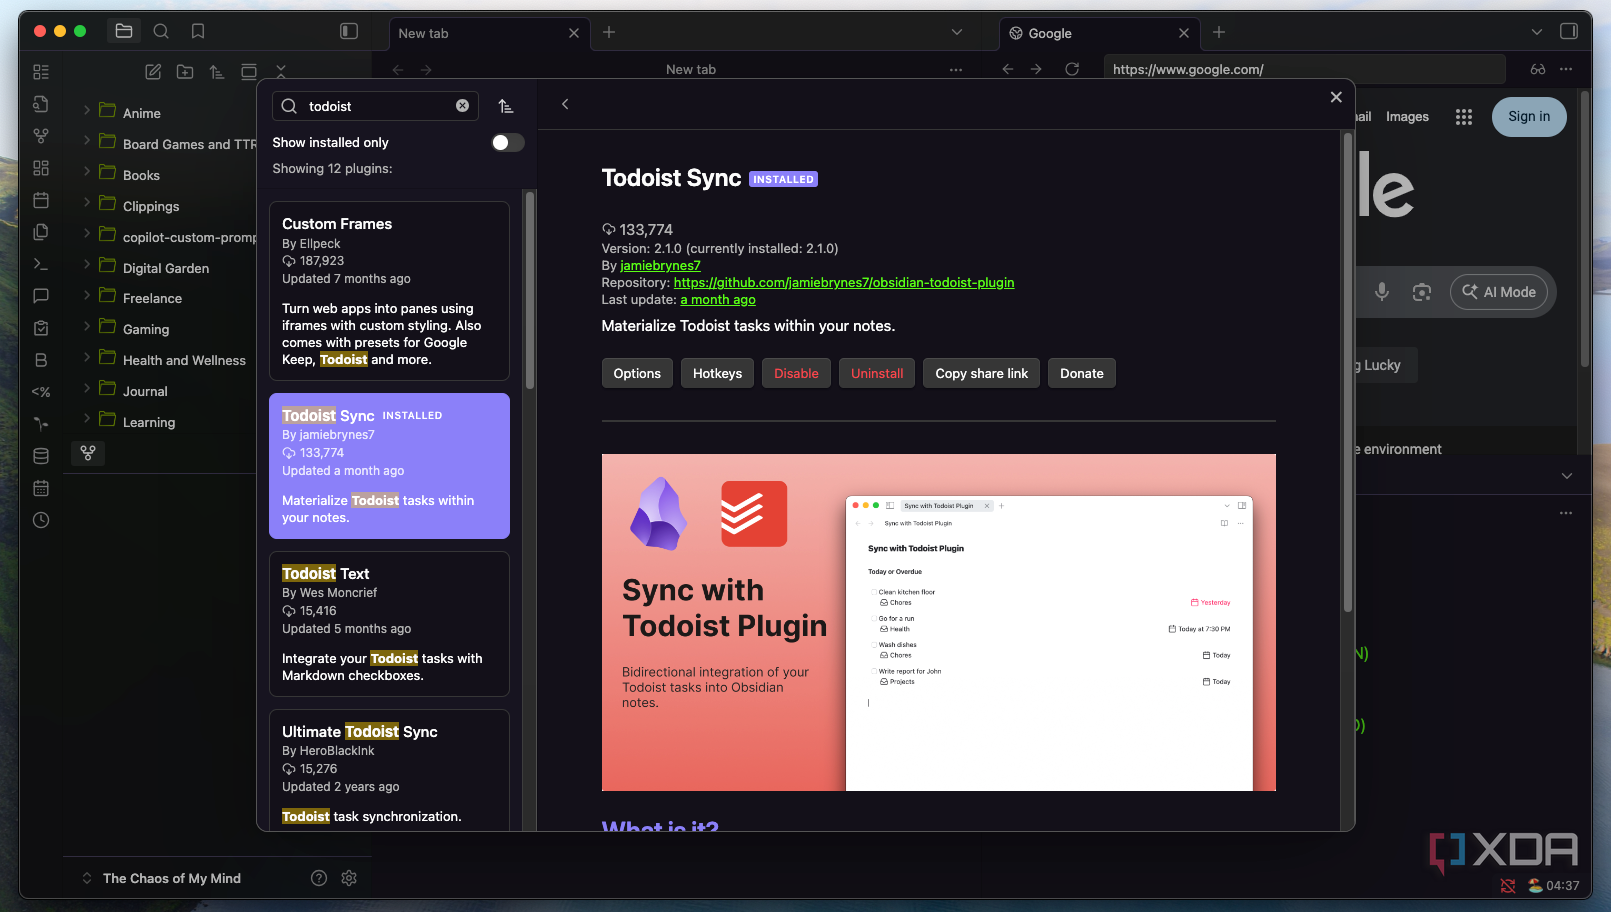Open the bookmarks pane icon

click(x=198, y=32)
